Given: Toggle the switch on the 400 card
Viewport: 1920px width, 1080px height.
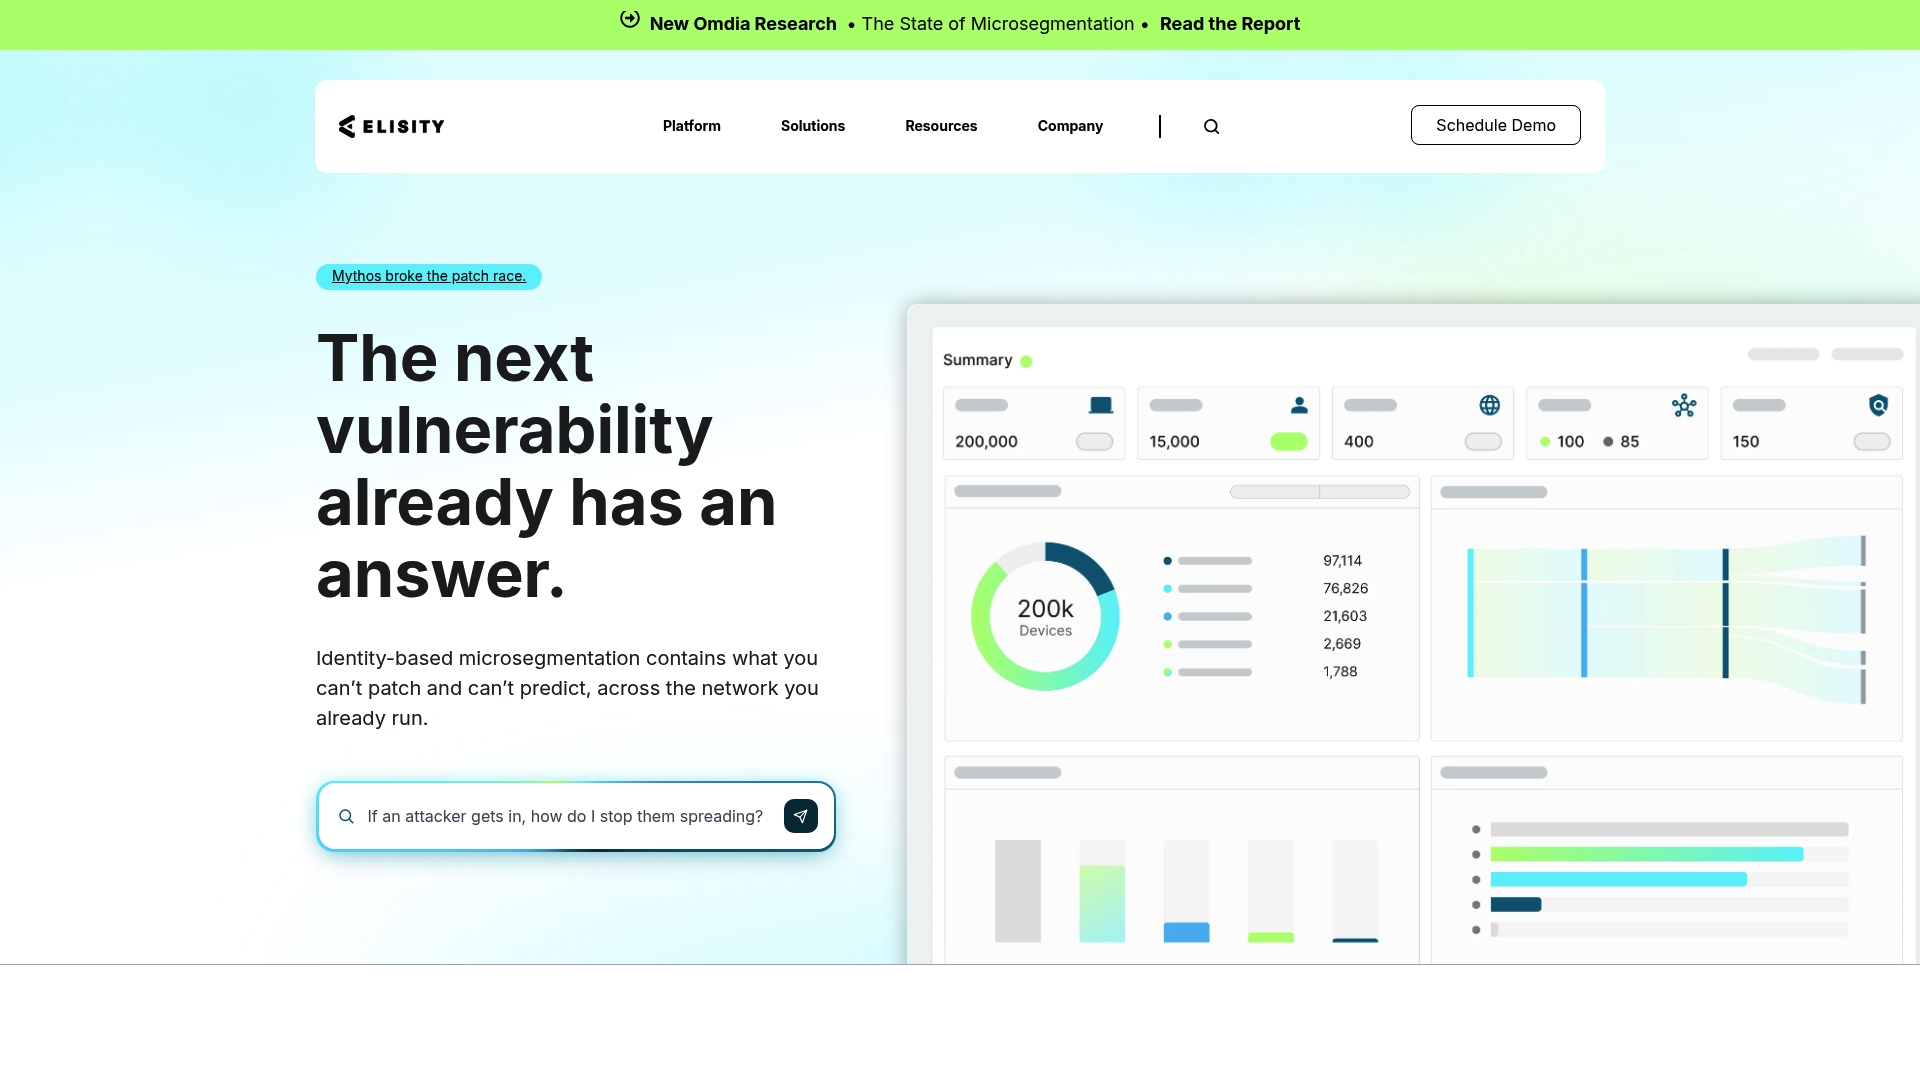Looking at the screenshot, I should pos(1483,441).
